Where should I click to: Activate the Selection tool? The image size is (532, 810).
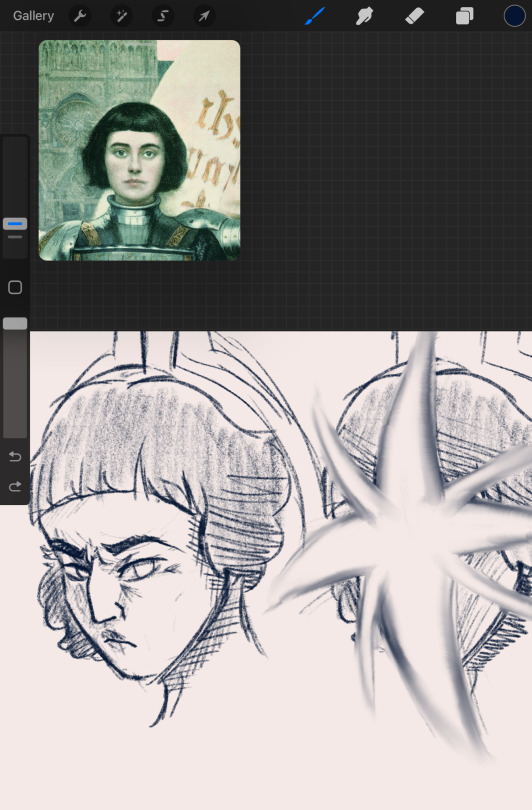pyautogui.click(x=163, y=16)
